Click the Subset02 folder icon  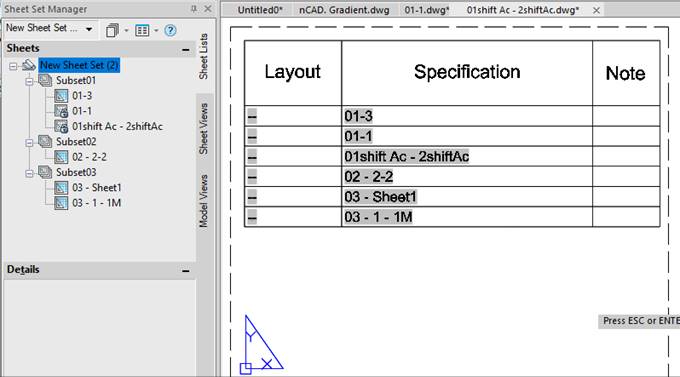45,141
